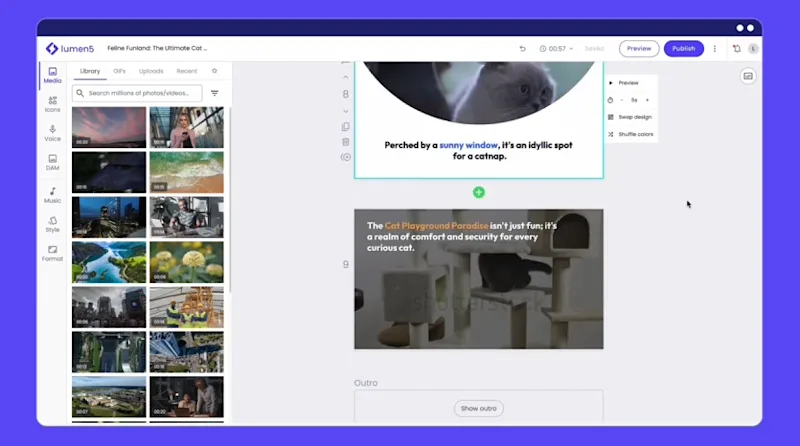The height and width of the screenshot is (446, 800).
Task: Click the undo arrow icon
Action: 522,48
